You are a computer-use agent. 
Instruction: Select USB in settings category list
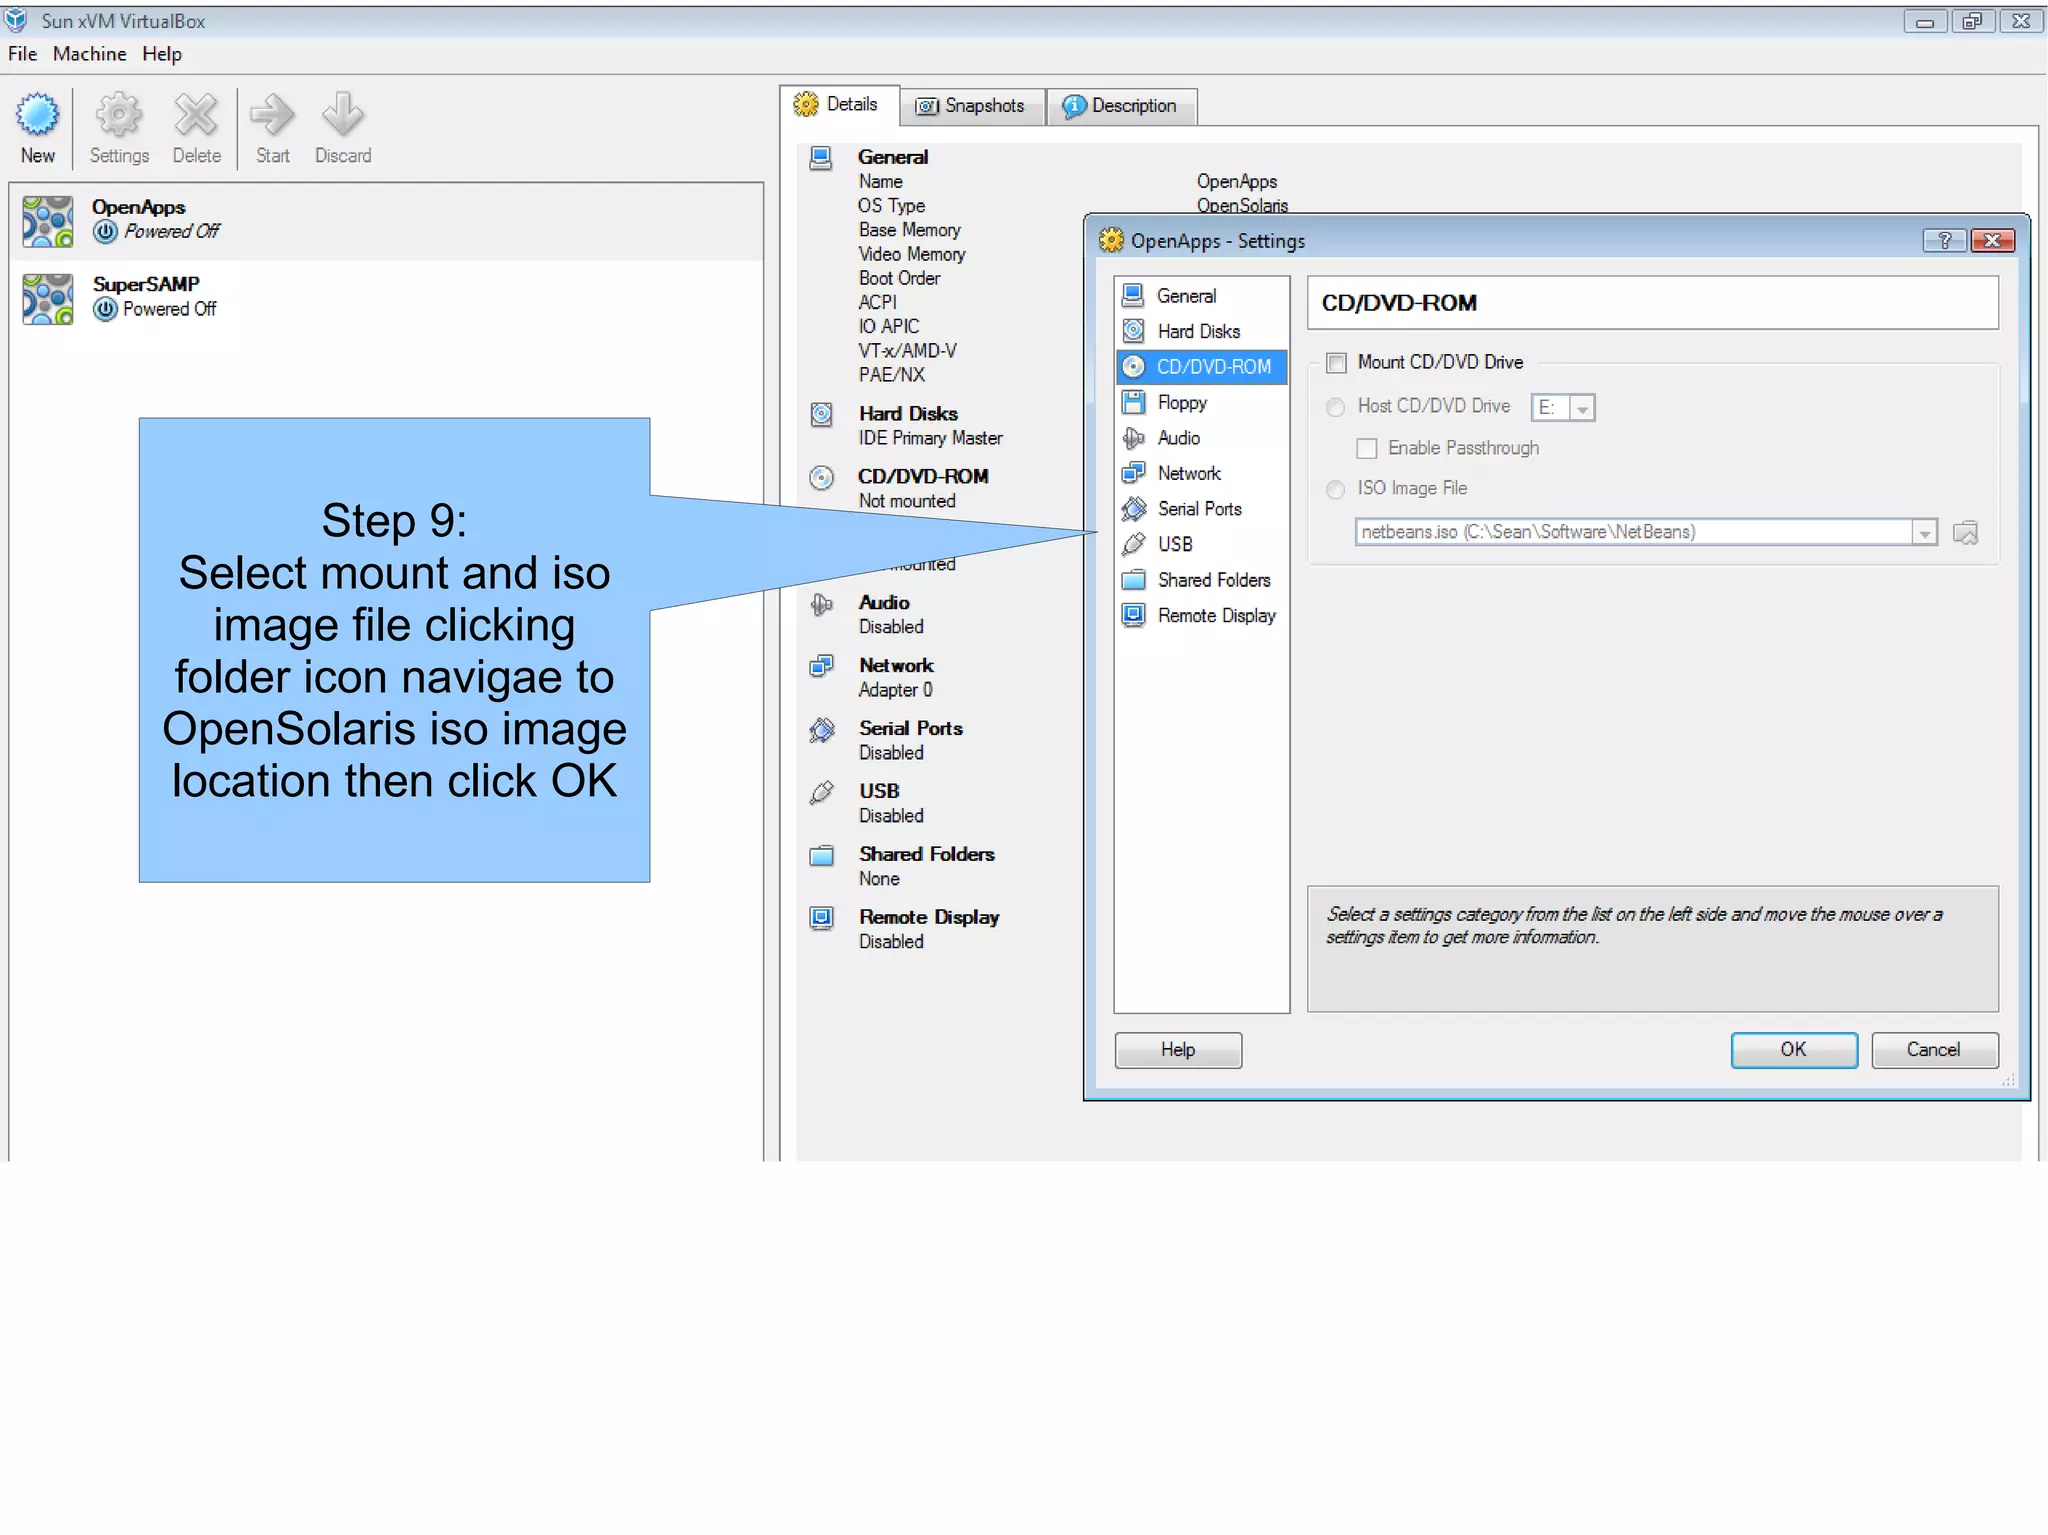1200,545
